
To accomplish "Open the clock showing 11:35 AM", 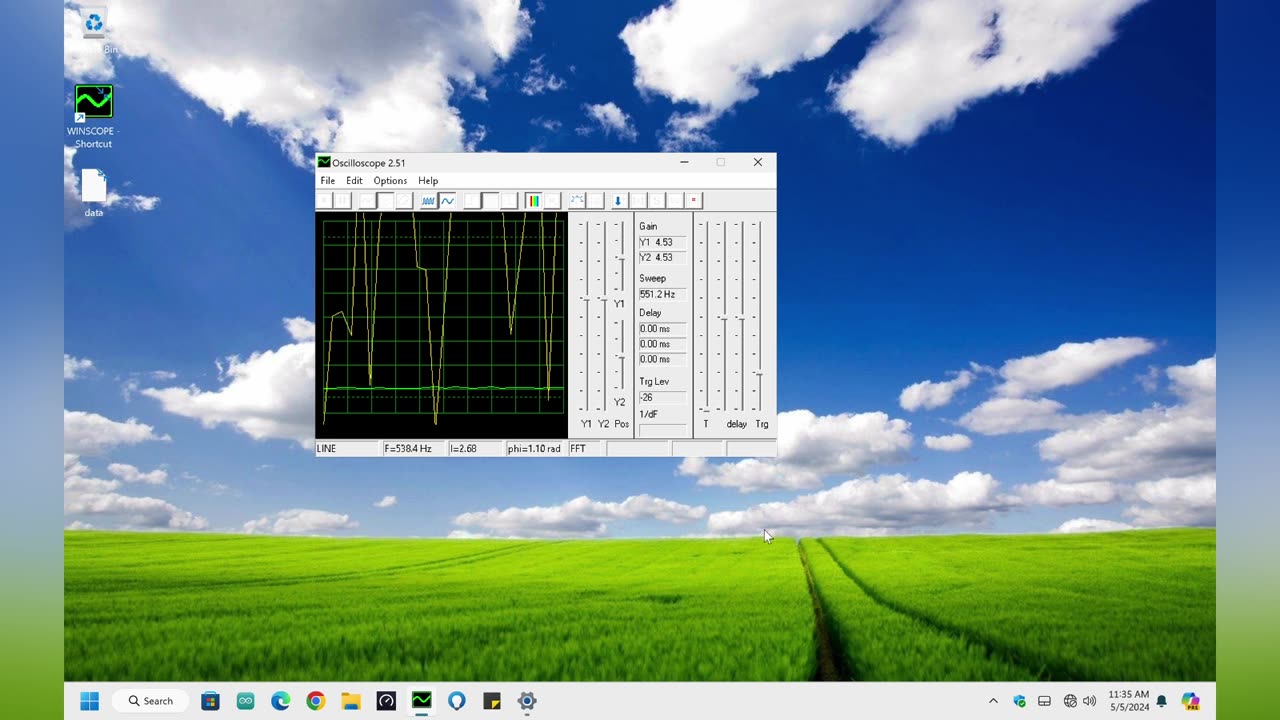I will (1129, 701).
